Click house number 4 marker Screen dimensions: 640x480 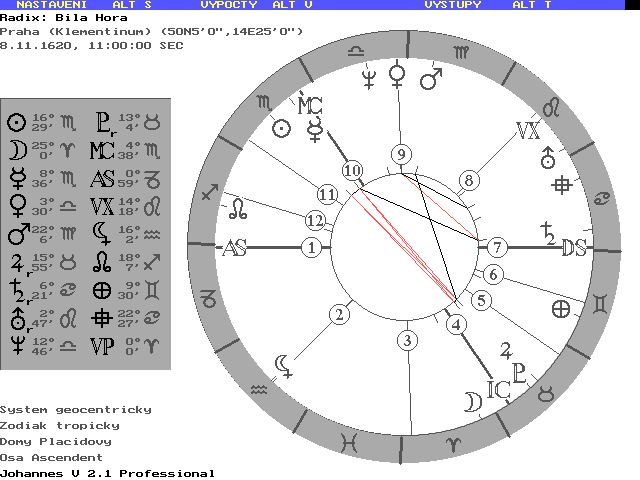tap(456, 324)
